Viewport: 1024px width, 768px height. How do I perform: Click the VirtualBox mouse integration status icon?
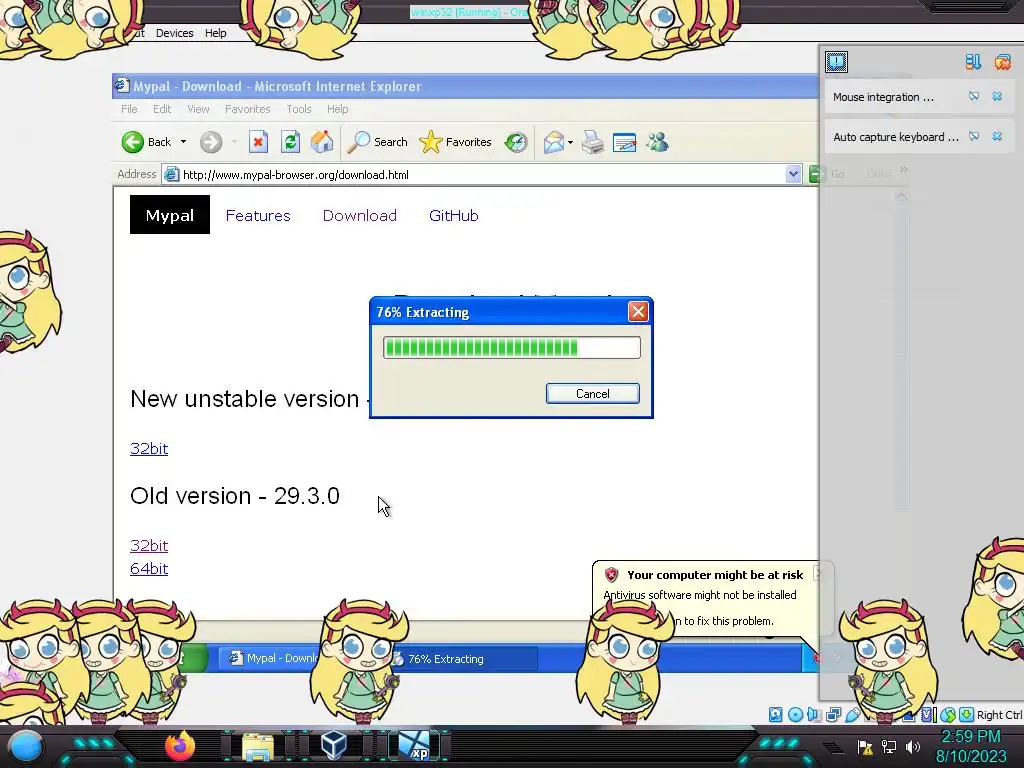[948, 715]
